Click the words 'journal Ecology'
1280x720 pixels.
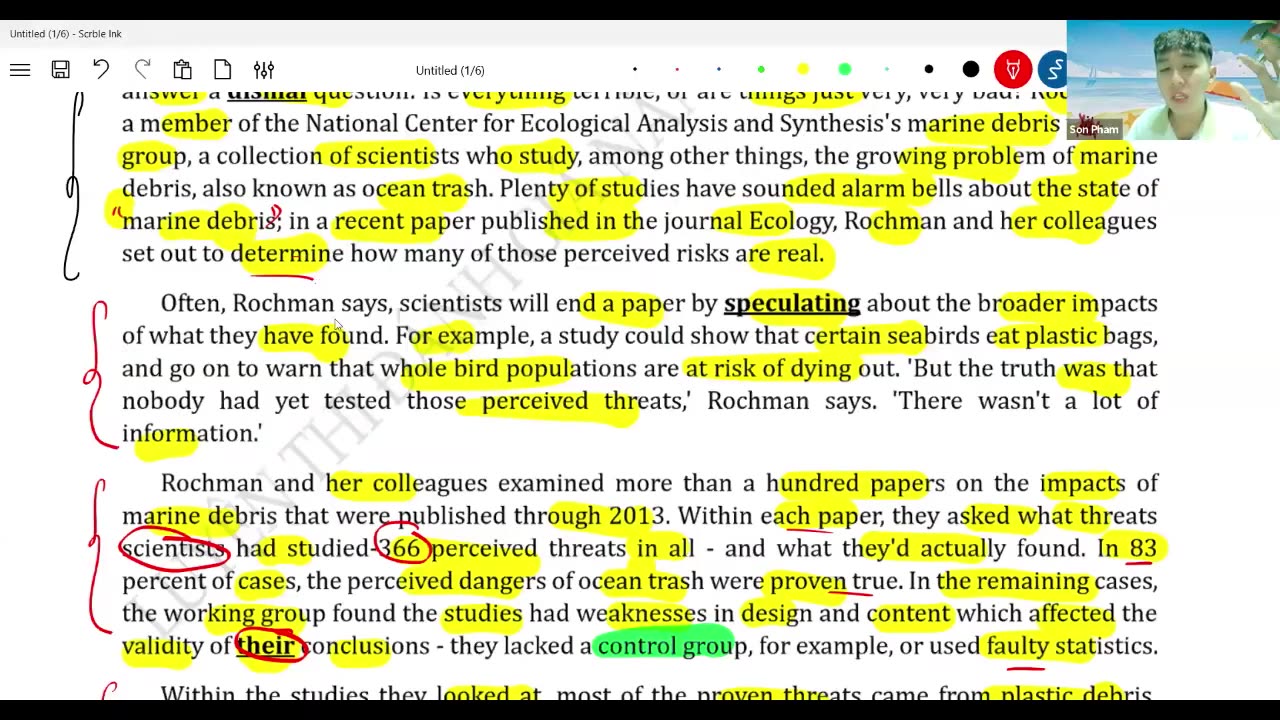click(x=751, y=221)
